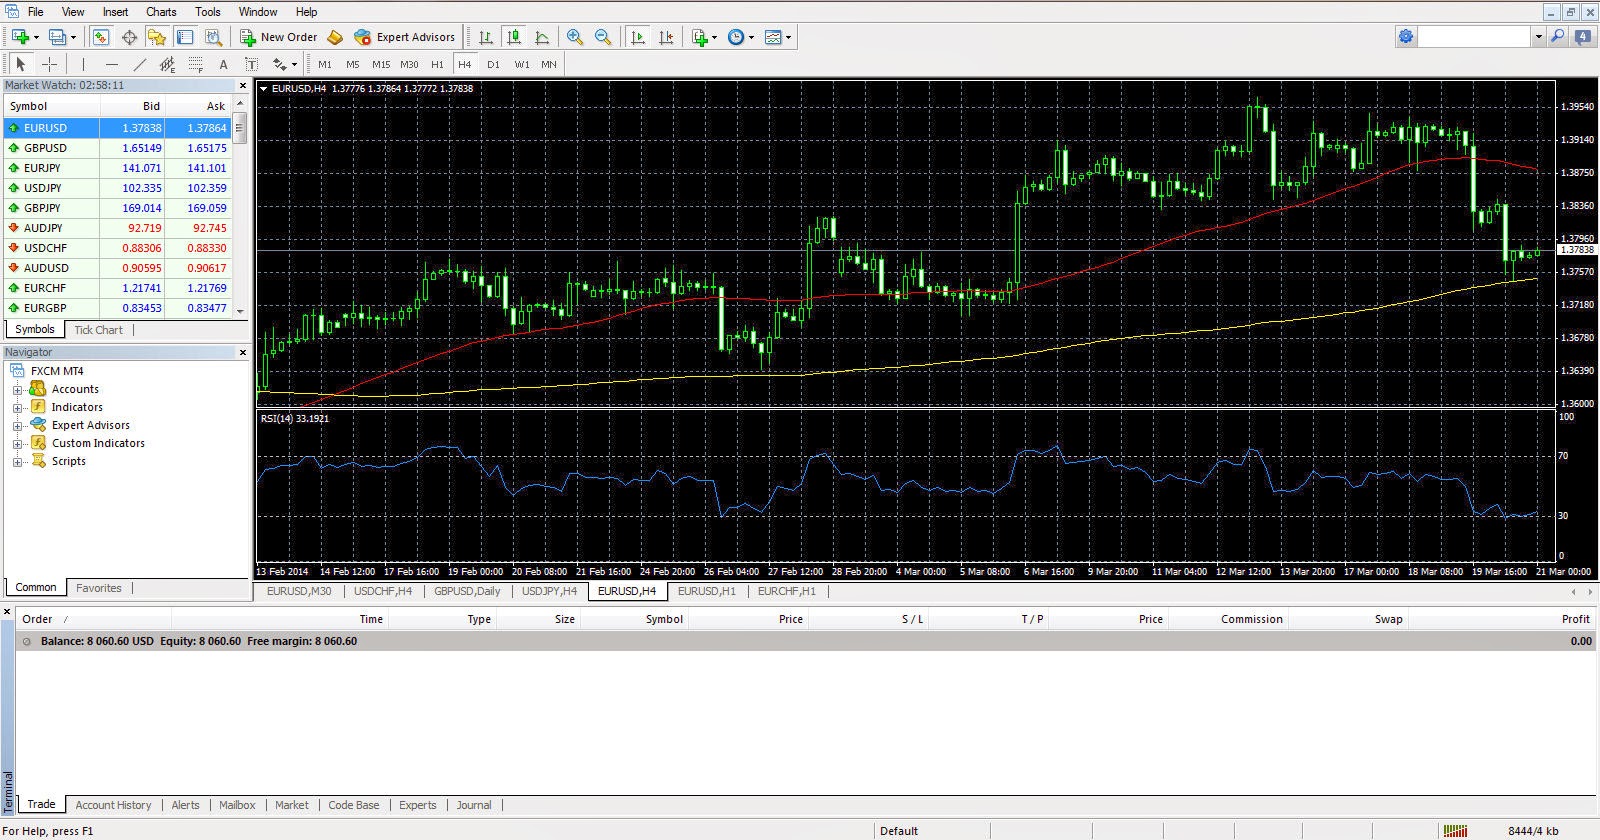Open the arrows objects tool
The height and width of the screenshot is (840, 1600).
(280, 64)
